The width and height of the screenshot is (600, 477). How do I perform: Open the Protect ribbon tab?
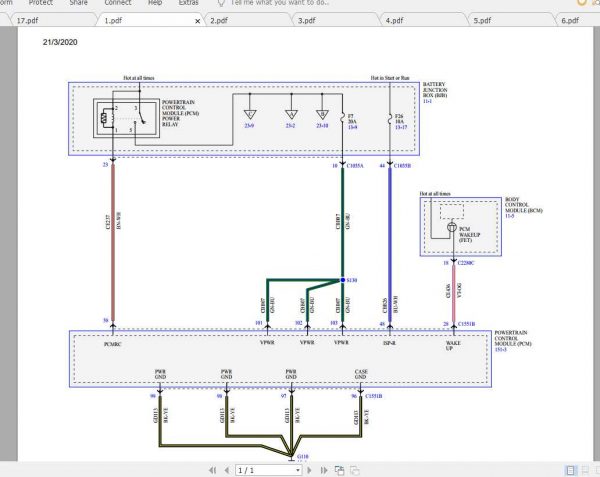pyautogui.click(x=41, y=3)
